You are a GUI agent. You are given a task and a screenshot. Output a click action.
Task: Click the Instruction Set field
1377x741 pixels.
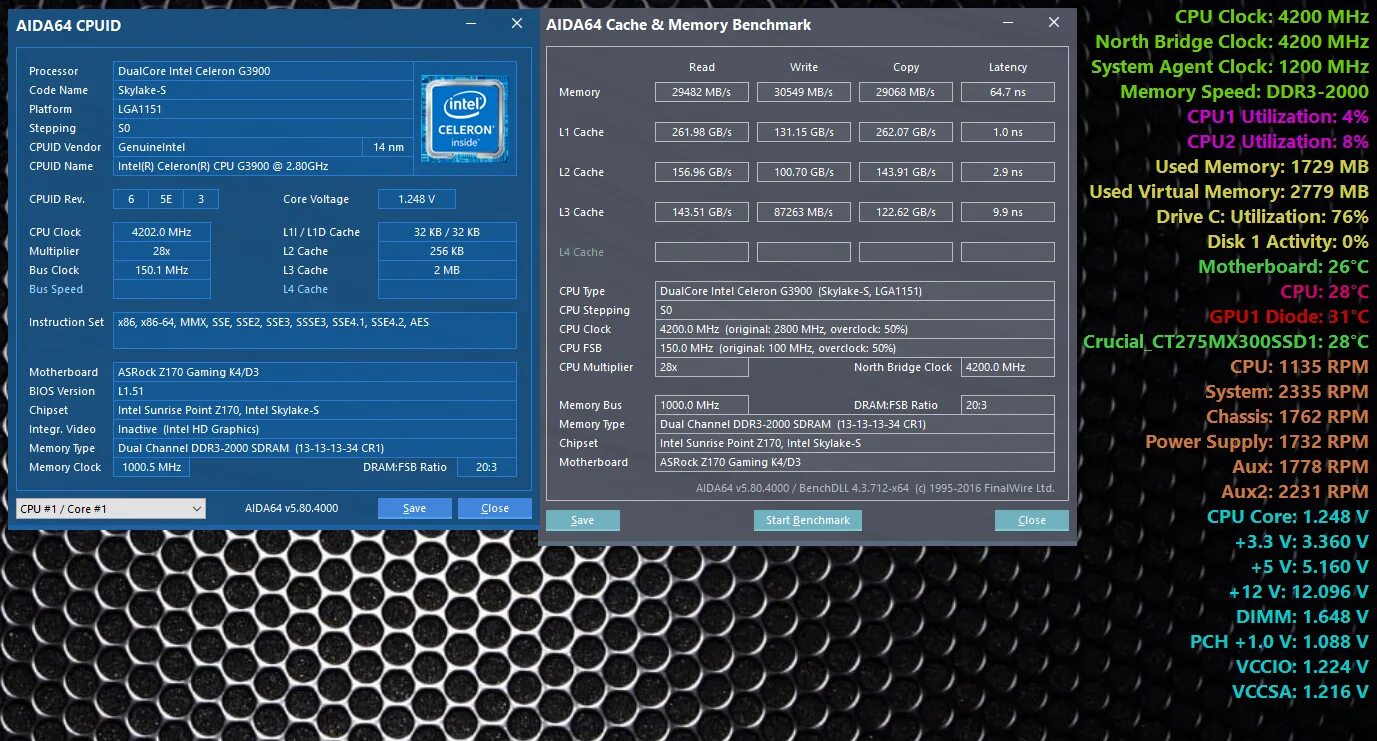[315, 330]
